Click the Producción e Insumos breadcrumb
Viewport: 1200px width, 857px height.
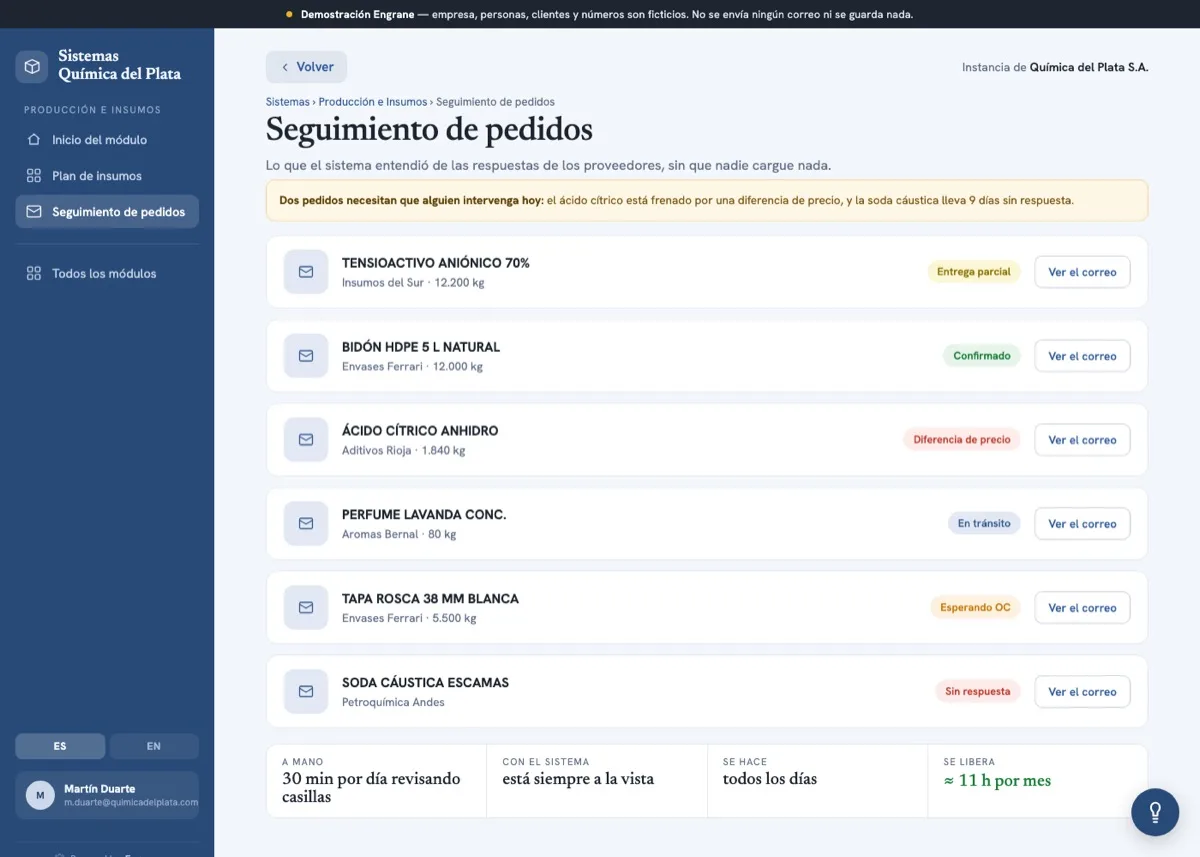(373, 102)
